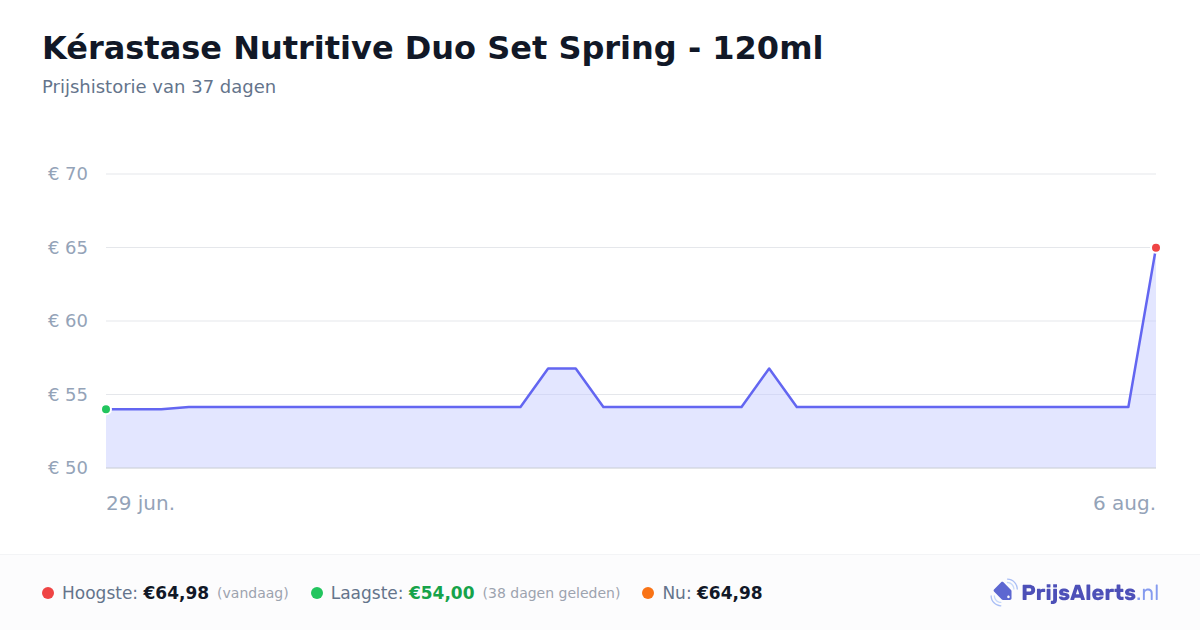This screenshot has width=1200, height=630.
Task: Click the Hoogste €64,98 price value
Action: pos(176,593)
